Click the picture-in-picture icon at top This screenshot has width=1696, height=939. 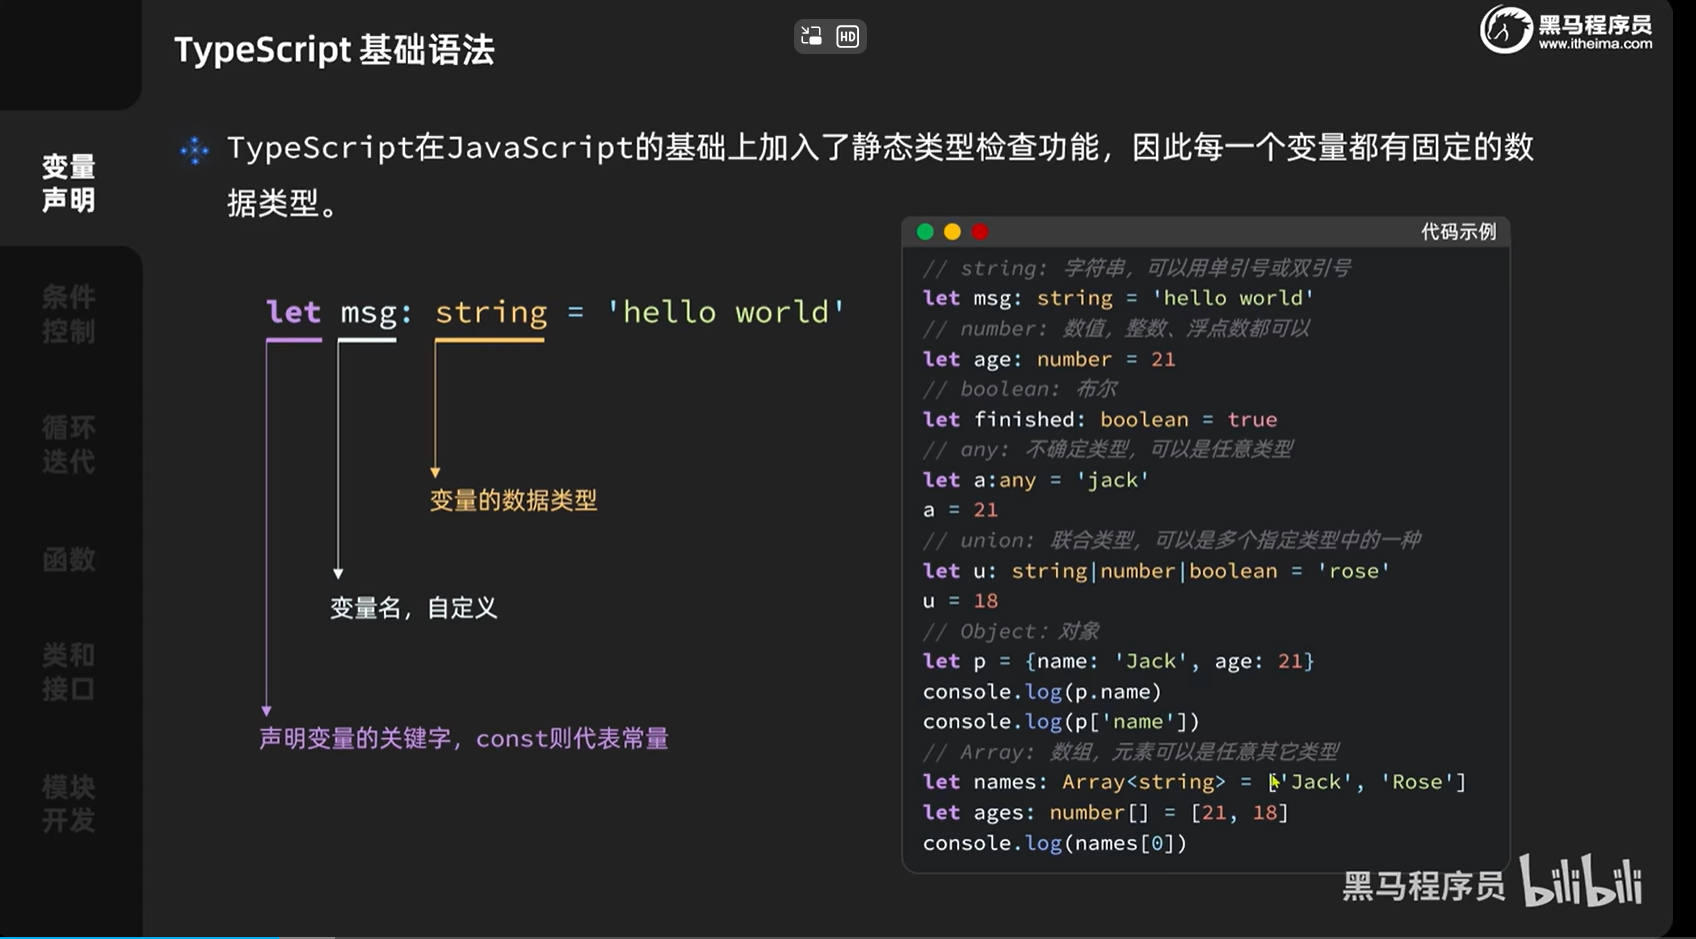(x=811, y=37)
